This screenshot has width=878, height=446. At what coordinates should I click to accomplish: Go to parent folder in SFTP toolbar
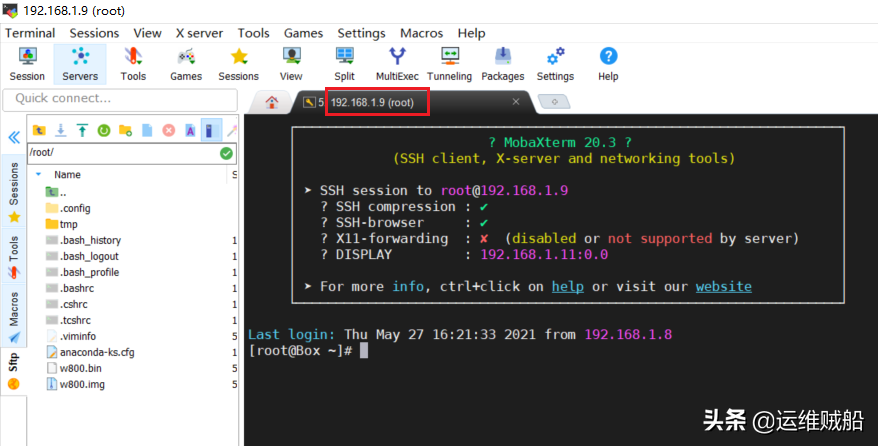pyautogui.click(x=39, y=130)
